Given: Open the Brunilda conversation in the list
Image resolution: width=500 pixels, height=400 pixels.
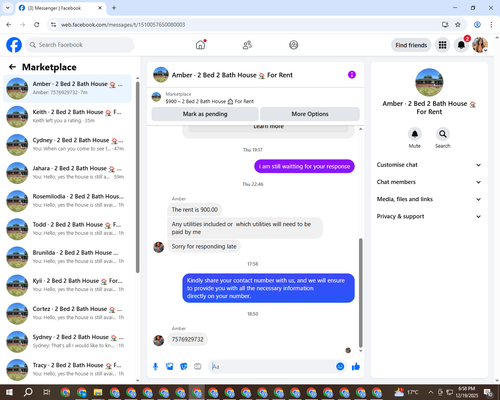Looking at the screenshot, I should tap(67, 257).
